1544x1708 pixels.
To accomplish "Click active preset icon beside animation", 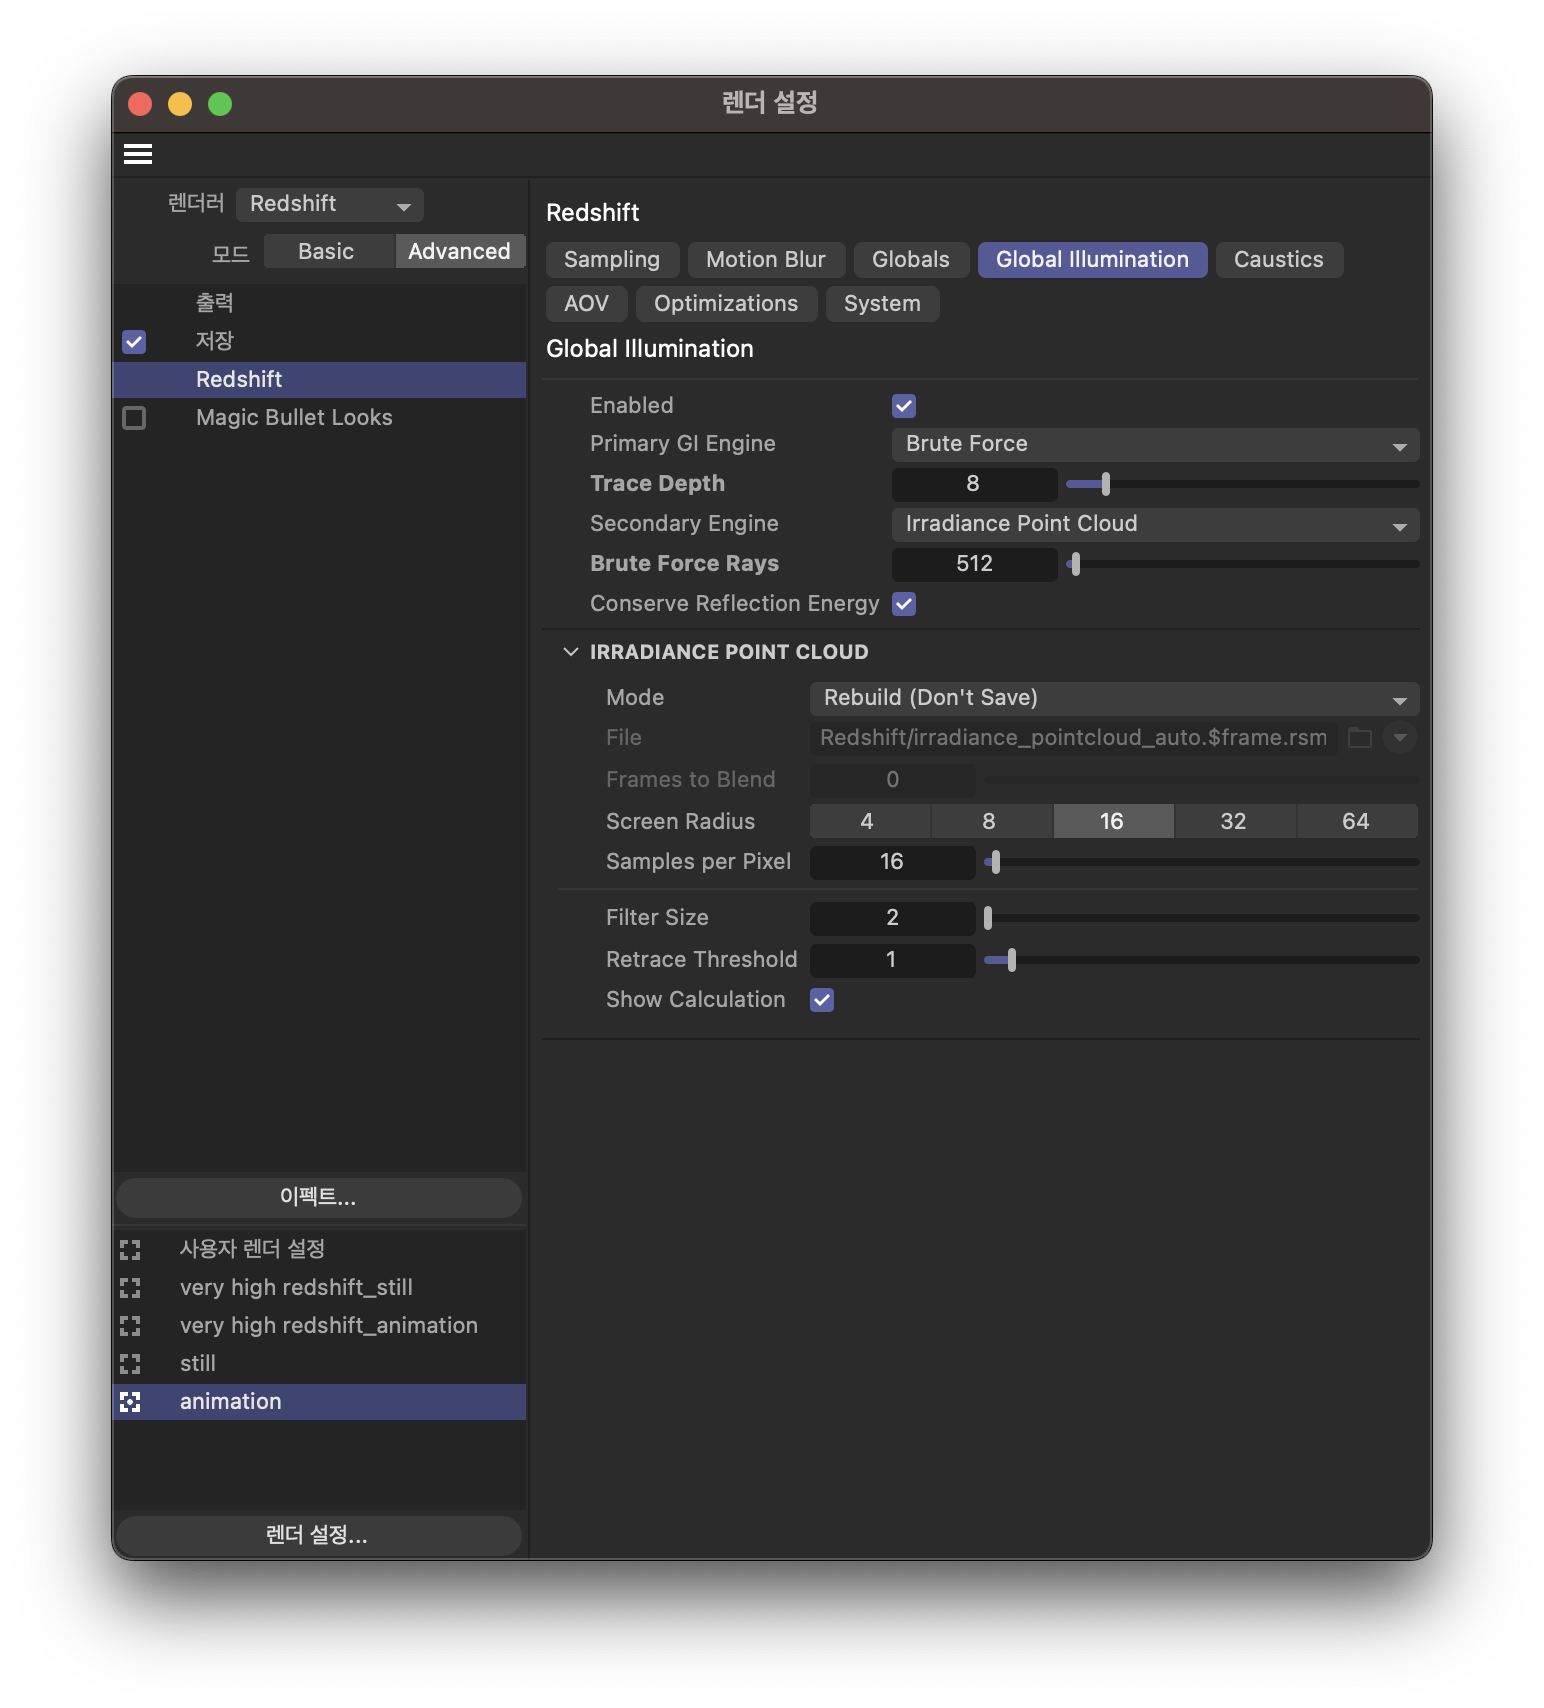I will [x=130, y=1401].
